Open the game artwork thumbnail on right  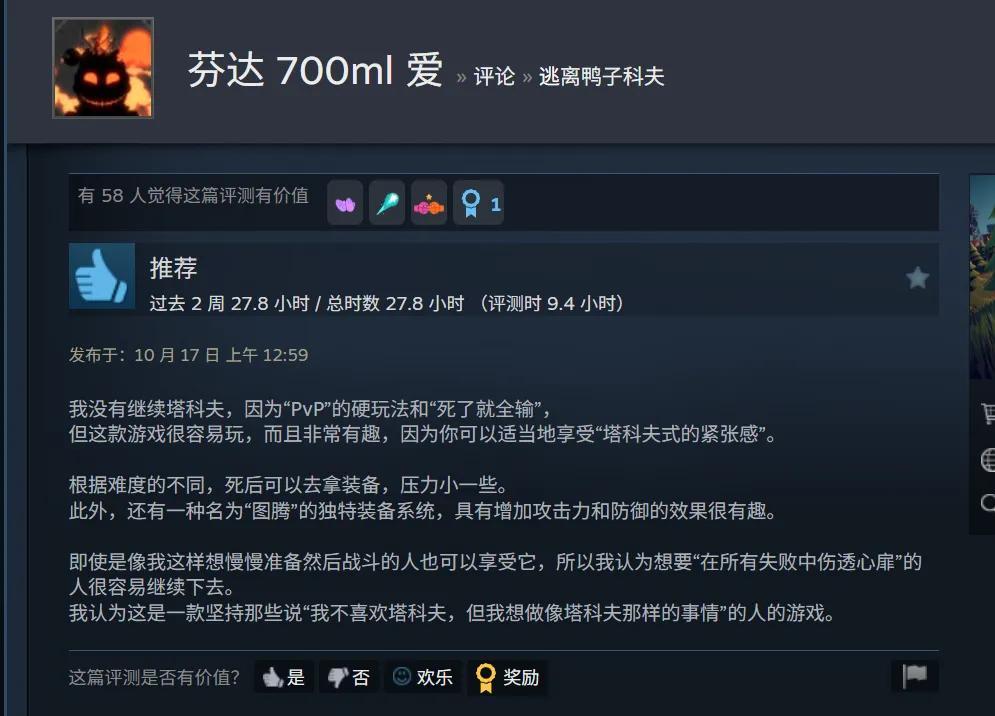[x=982, y=276]
